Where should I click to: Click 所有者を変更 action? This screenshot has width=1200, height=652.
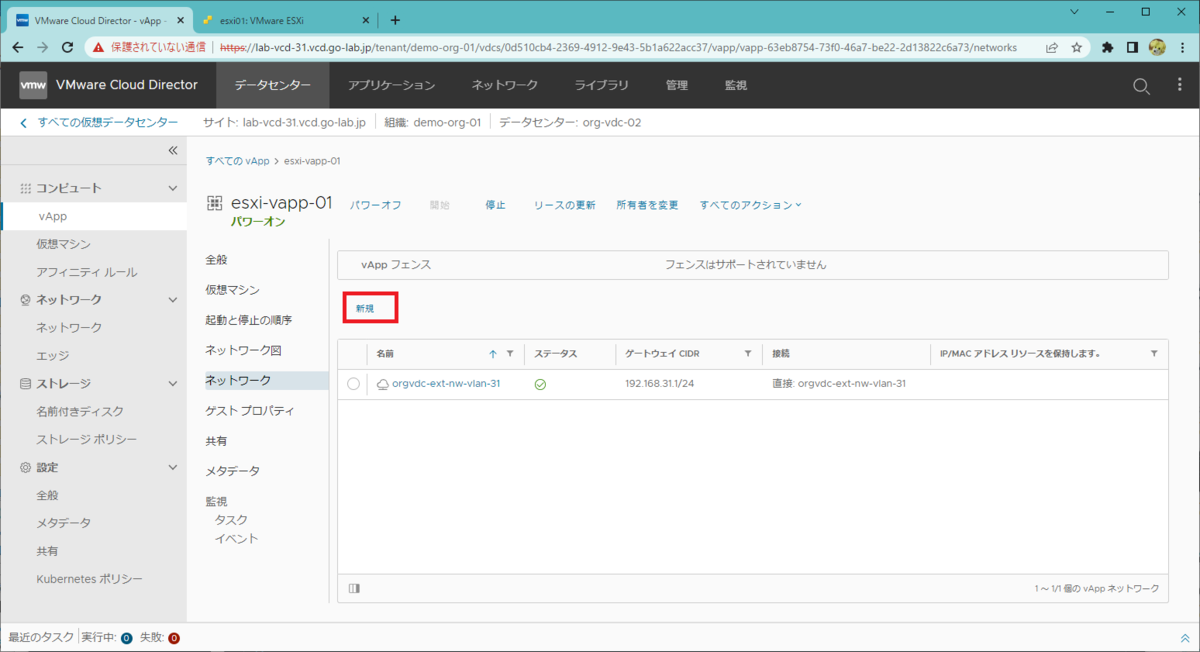coord(647,205)
